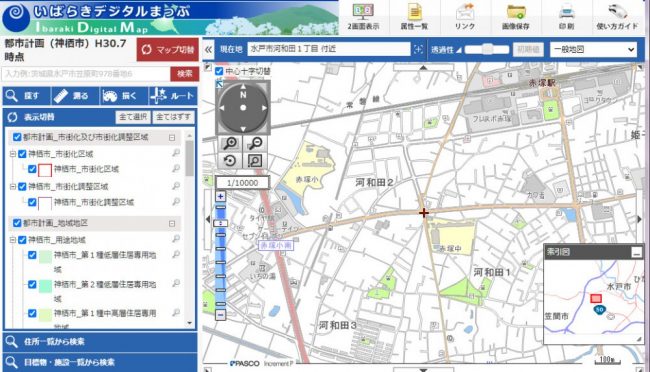Toggle 都市計画_市街化及び市街化調整区域 checkbox

(17, 137)
